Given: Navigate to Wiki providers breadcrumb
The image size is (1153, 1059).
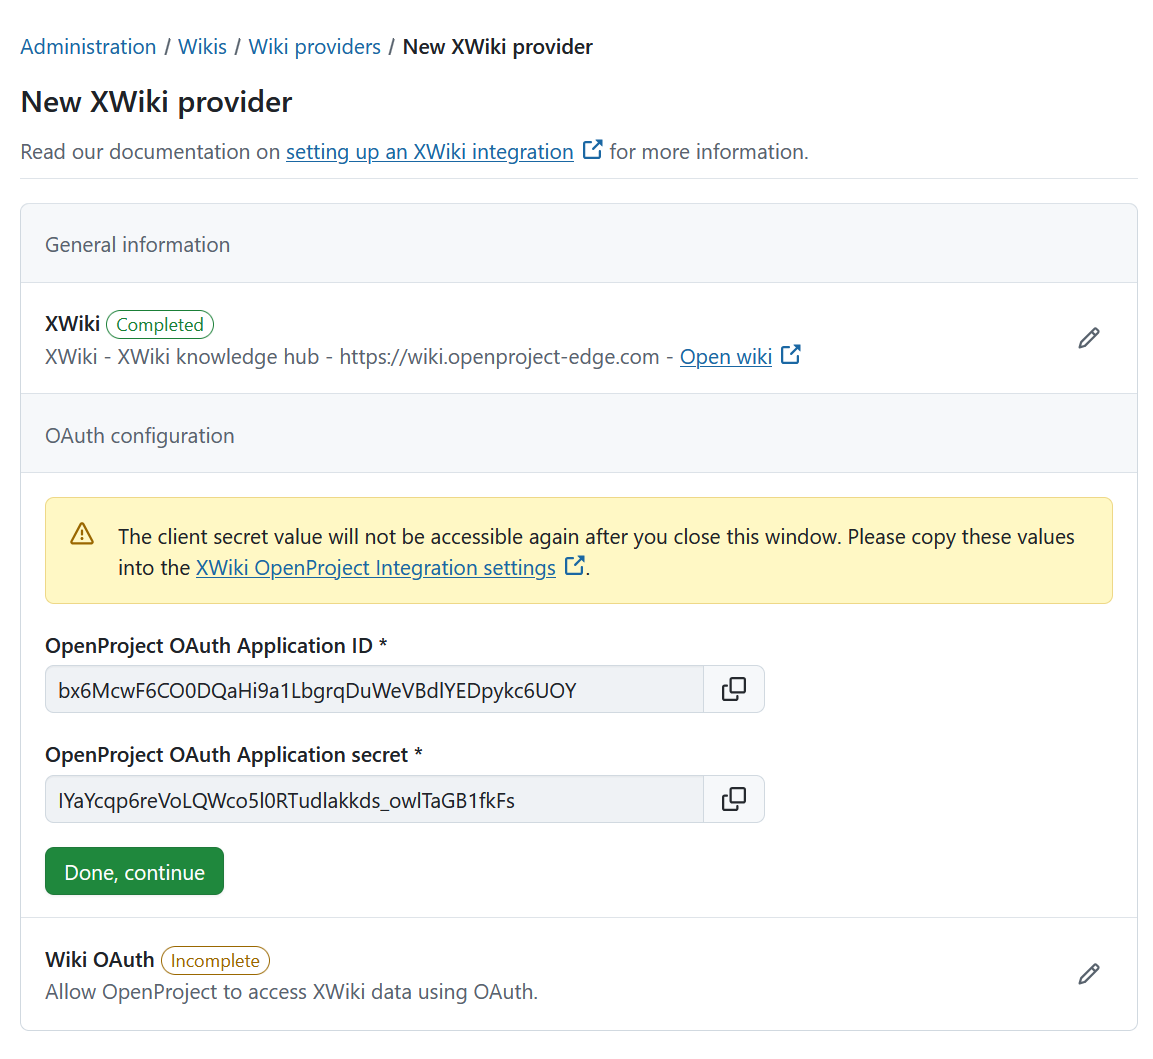Looking at the screenshot, I should 315,47.
